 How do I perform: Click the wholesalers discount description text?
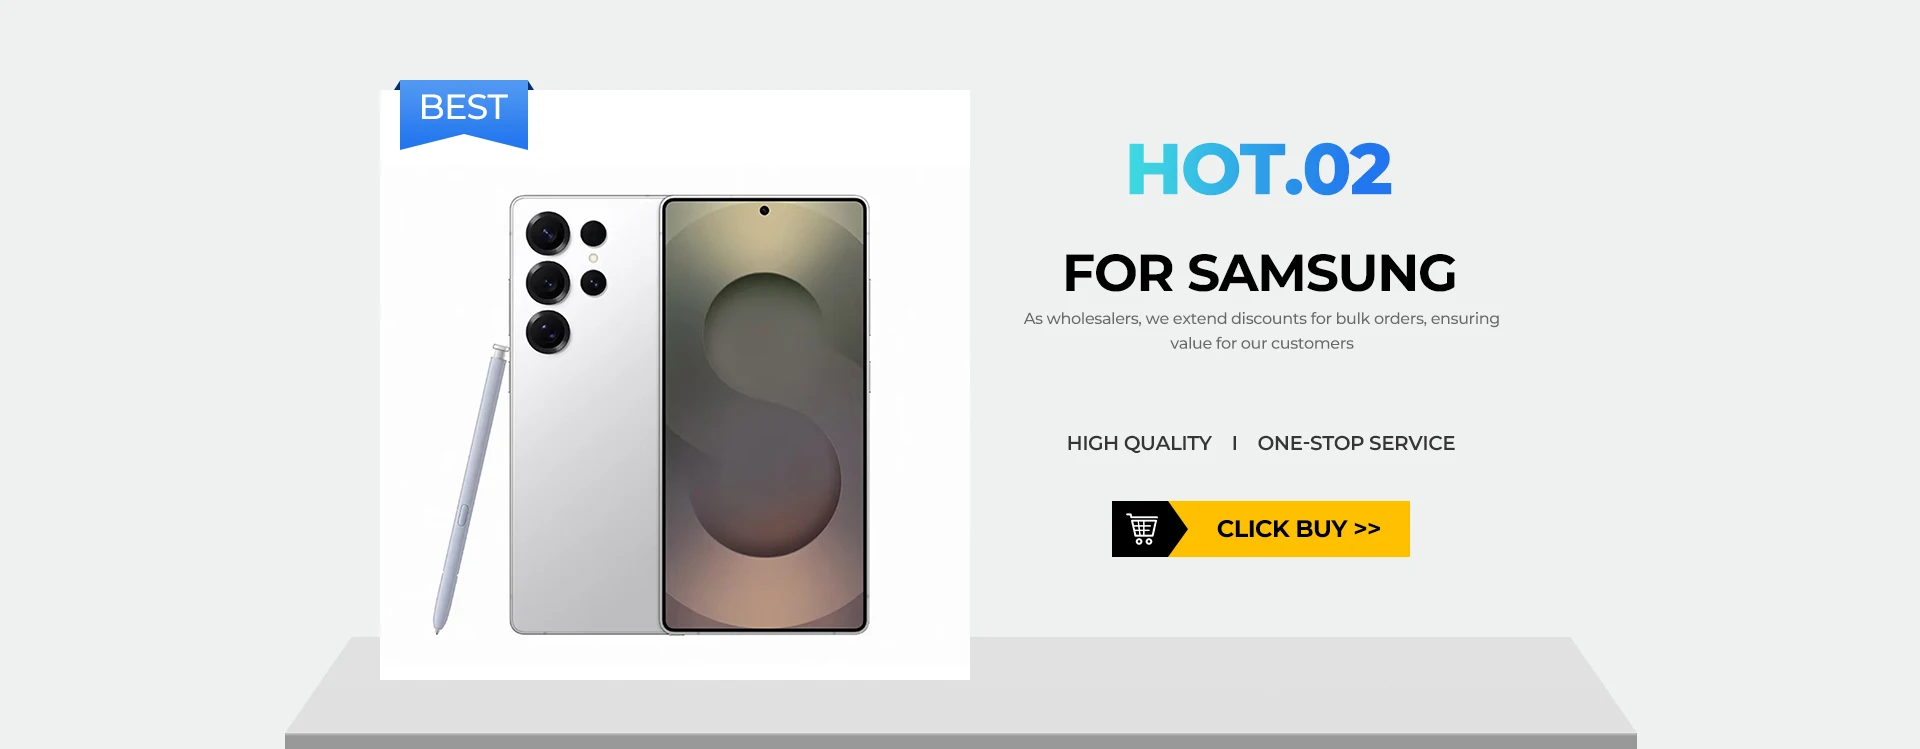[1261, 331]
